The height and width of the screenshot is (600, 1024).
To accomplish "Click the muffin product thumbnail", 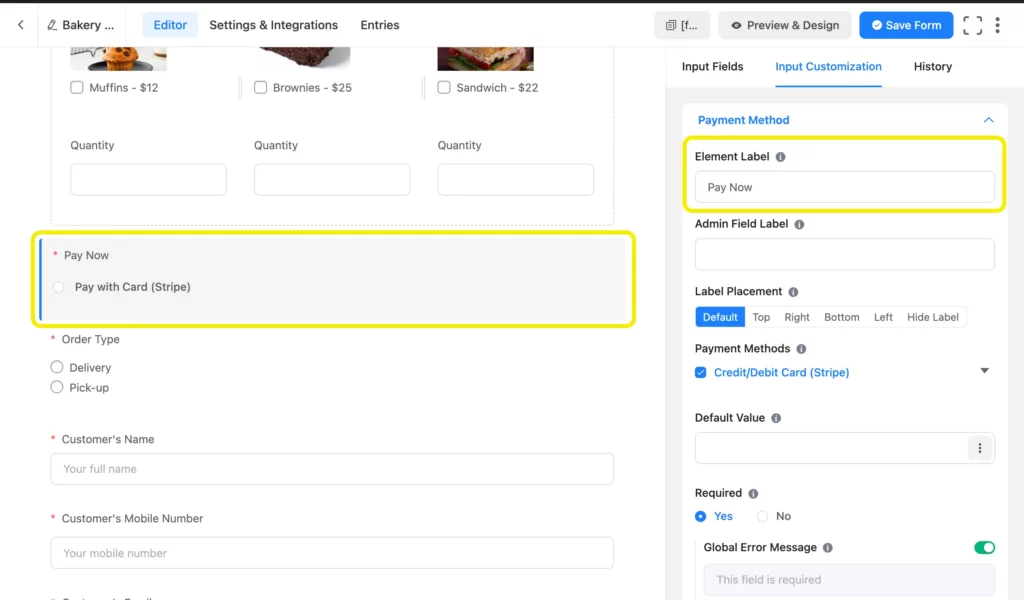I will pos(118,59).
